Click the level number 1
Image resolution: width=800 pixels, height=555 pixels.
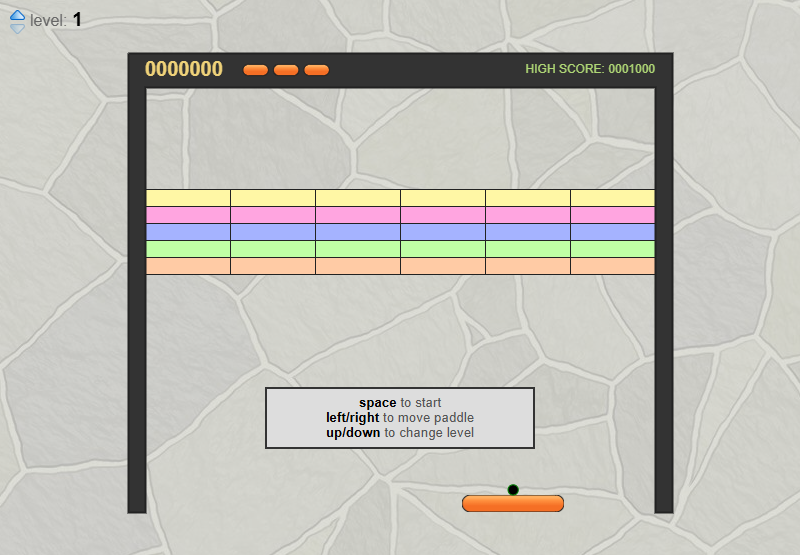point(77,20)
